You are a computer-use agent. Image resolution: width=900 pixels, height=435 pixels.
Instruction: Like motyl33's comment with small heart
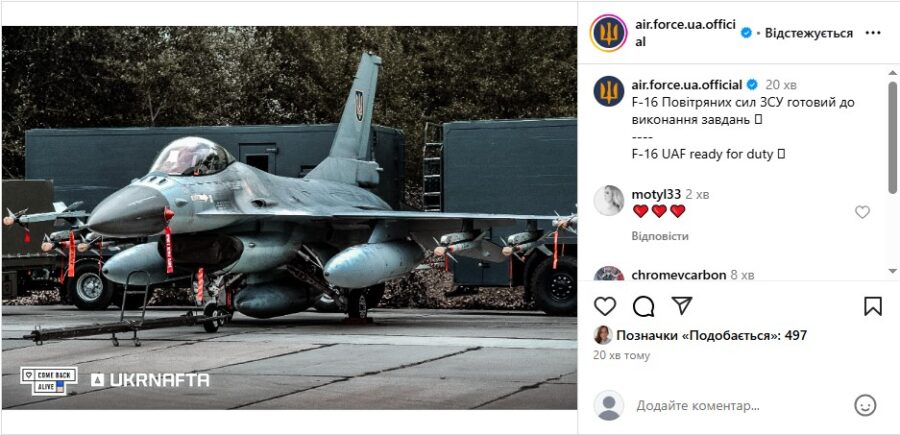pos(862,212)
